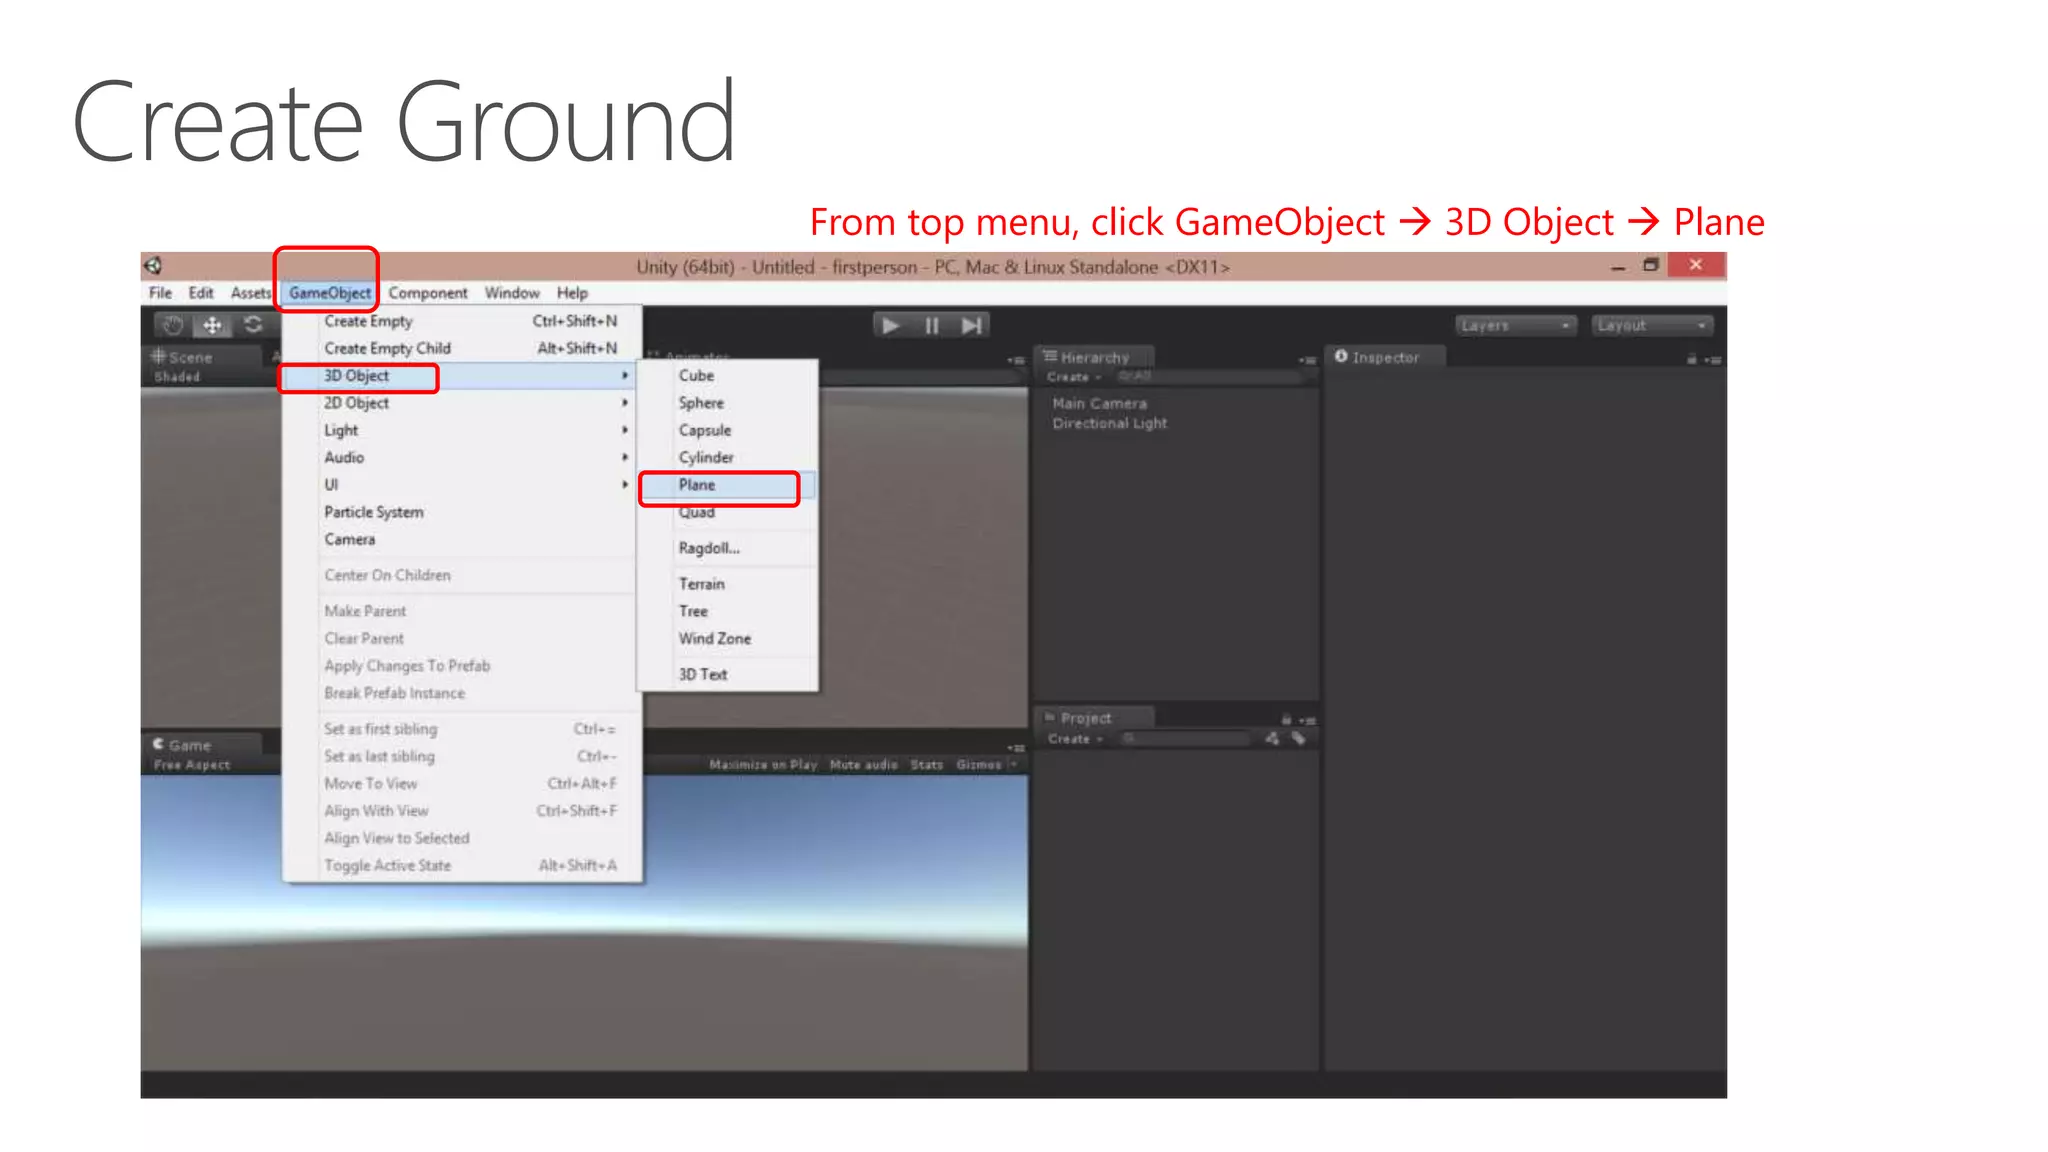The image size is (2048, 1152).
Task: Open the Scene panel options menu icon
Action: (x=1016, y=360)
